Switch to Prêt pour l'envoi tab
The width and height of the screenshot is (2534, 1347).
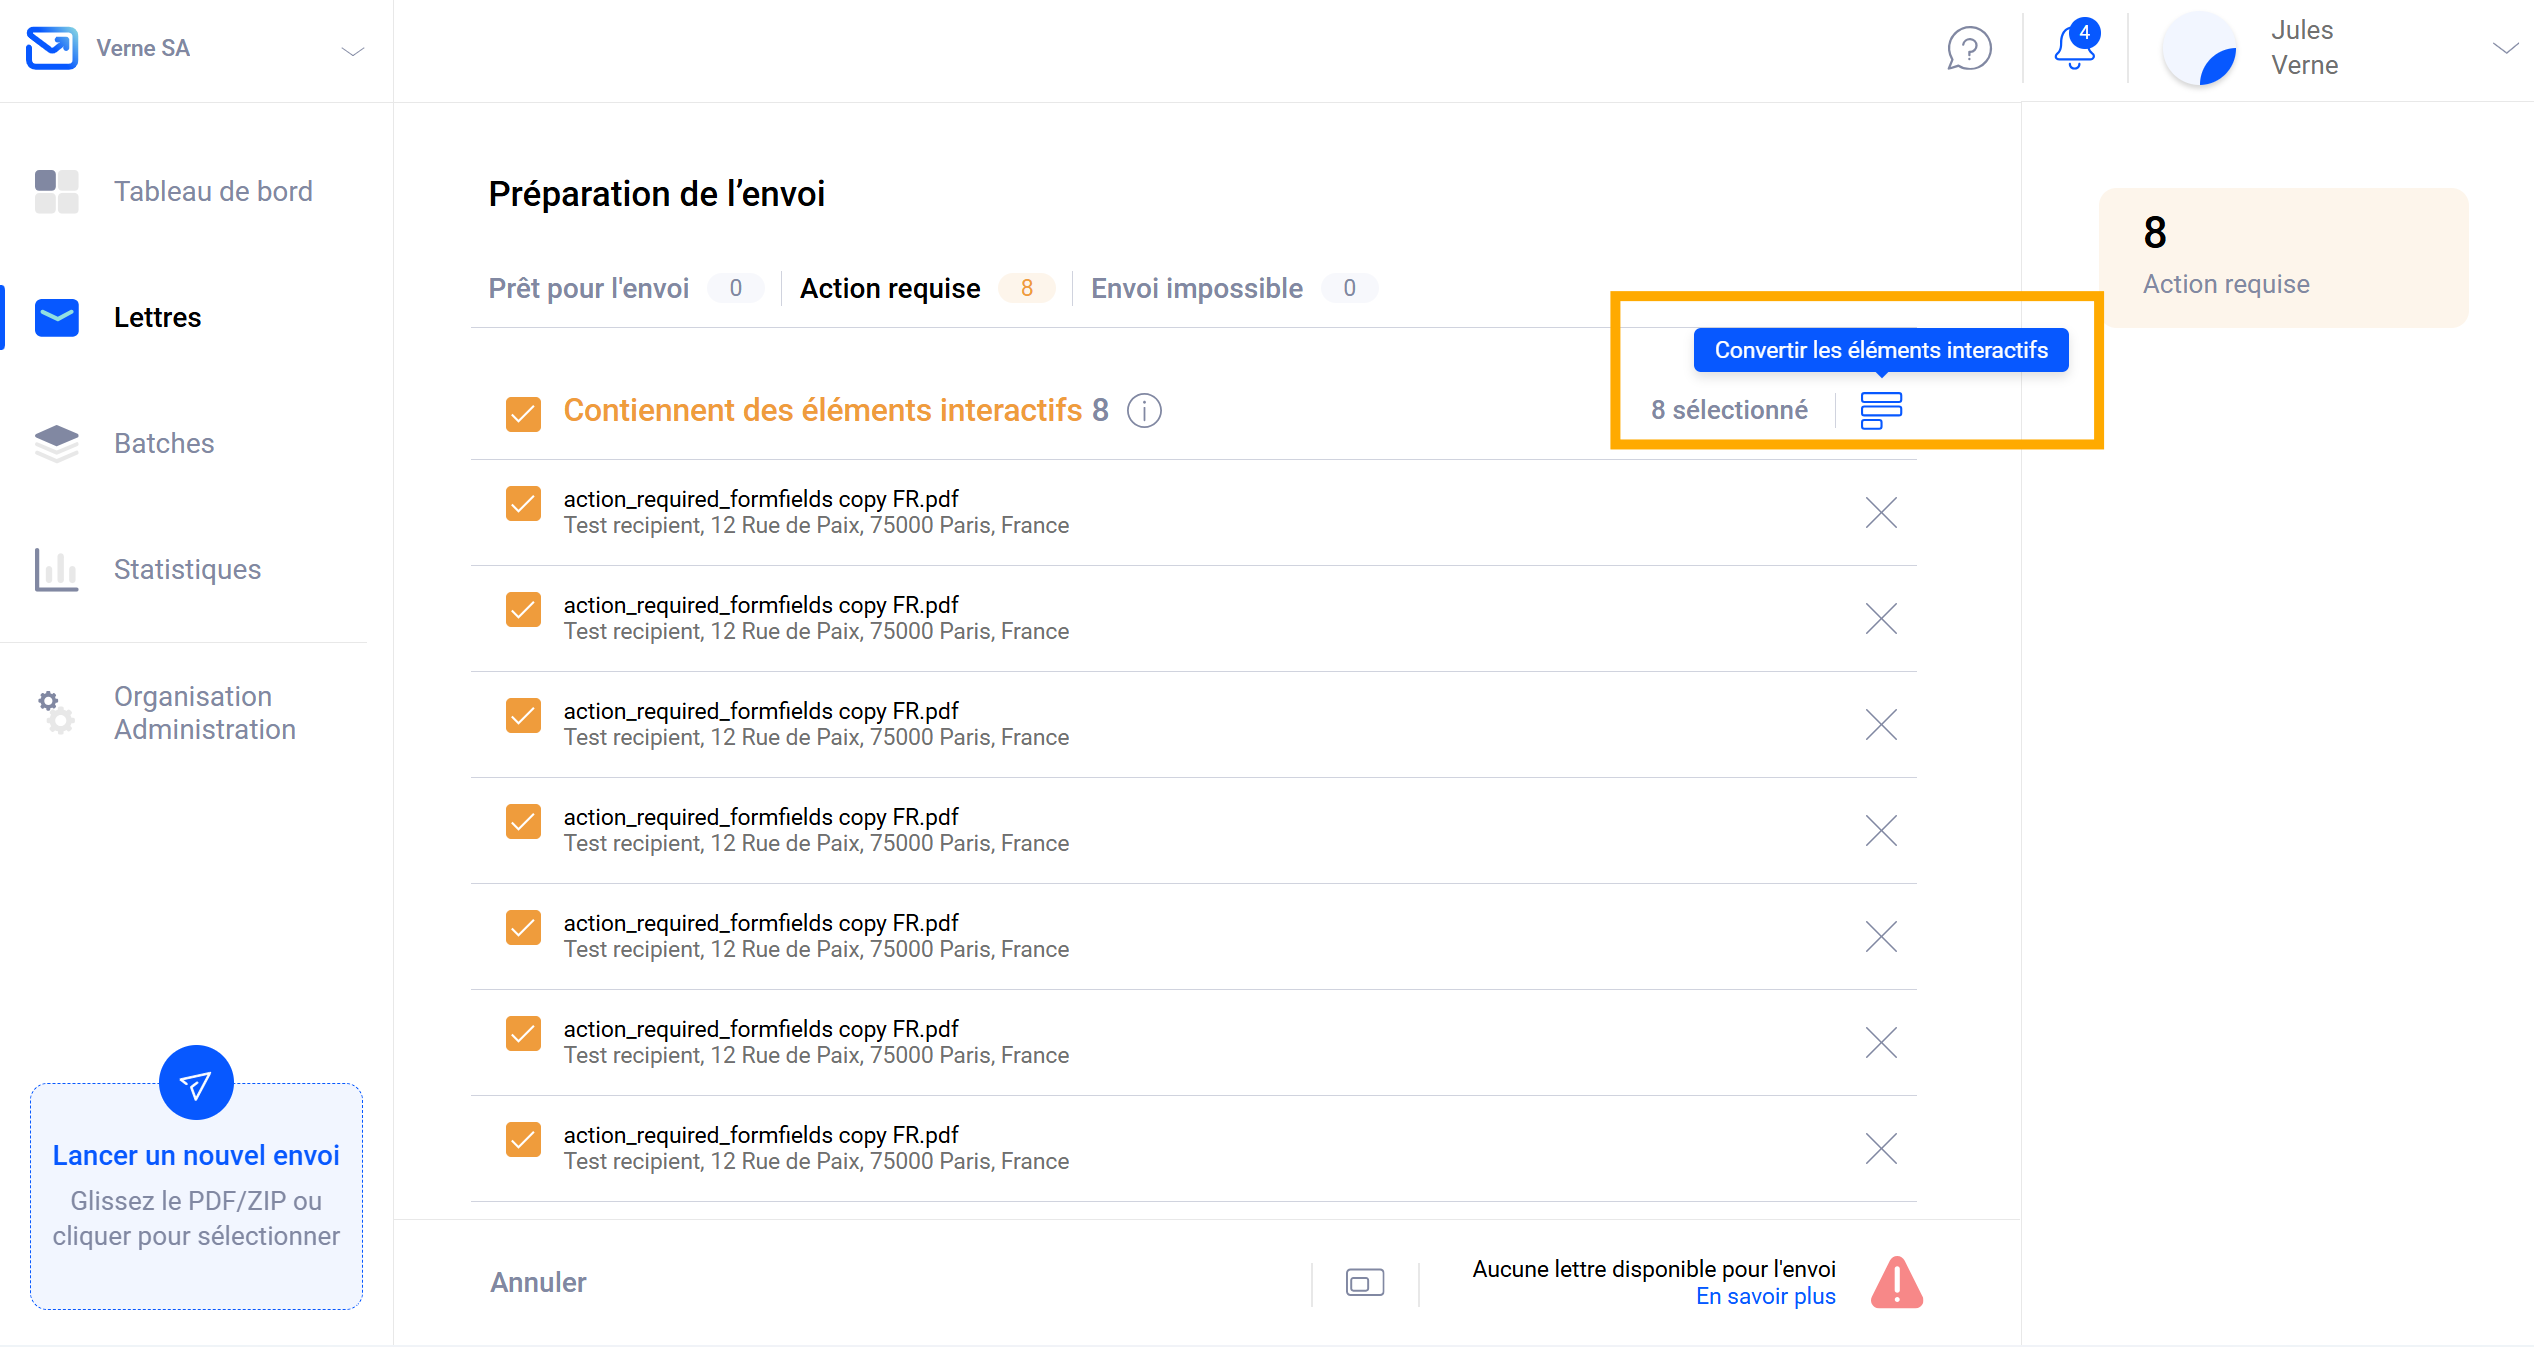click(x=589, y=288)
